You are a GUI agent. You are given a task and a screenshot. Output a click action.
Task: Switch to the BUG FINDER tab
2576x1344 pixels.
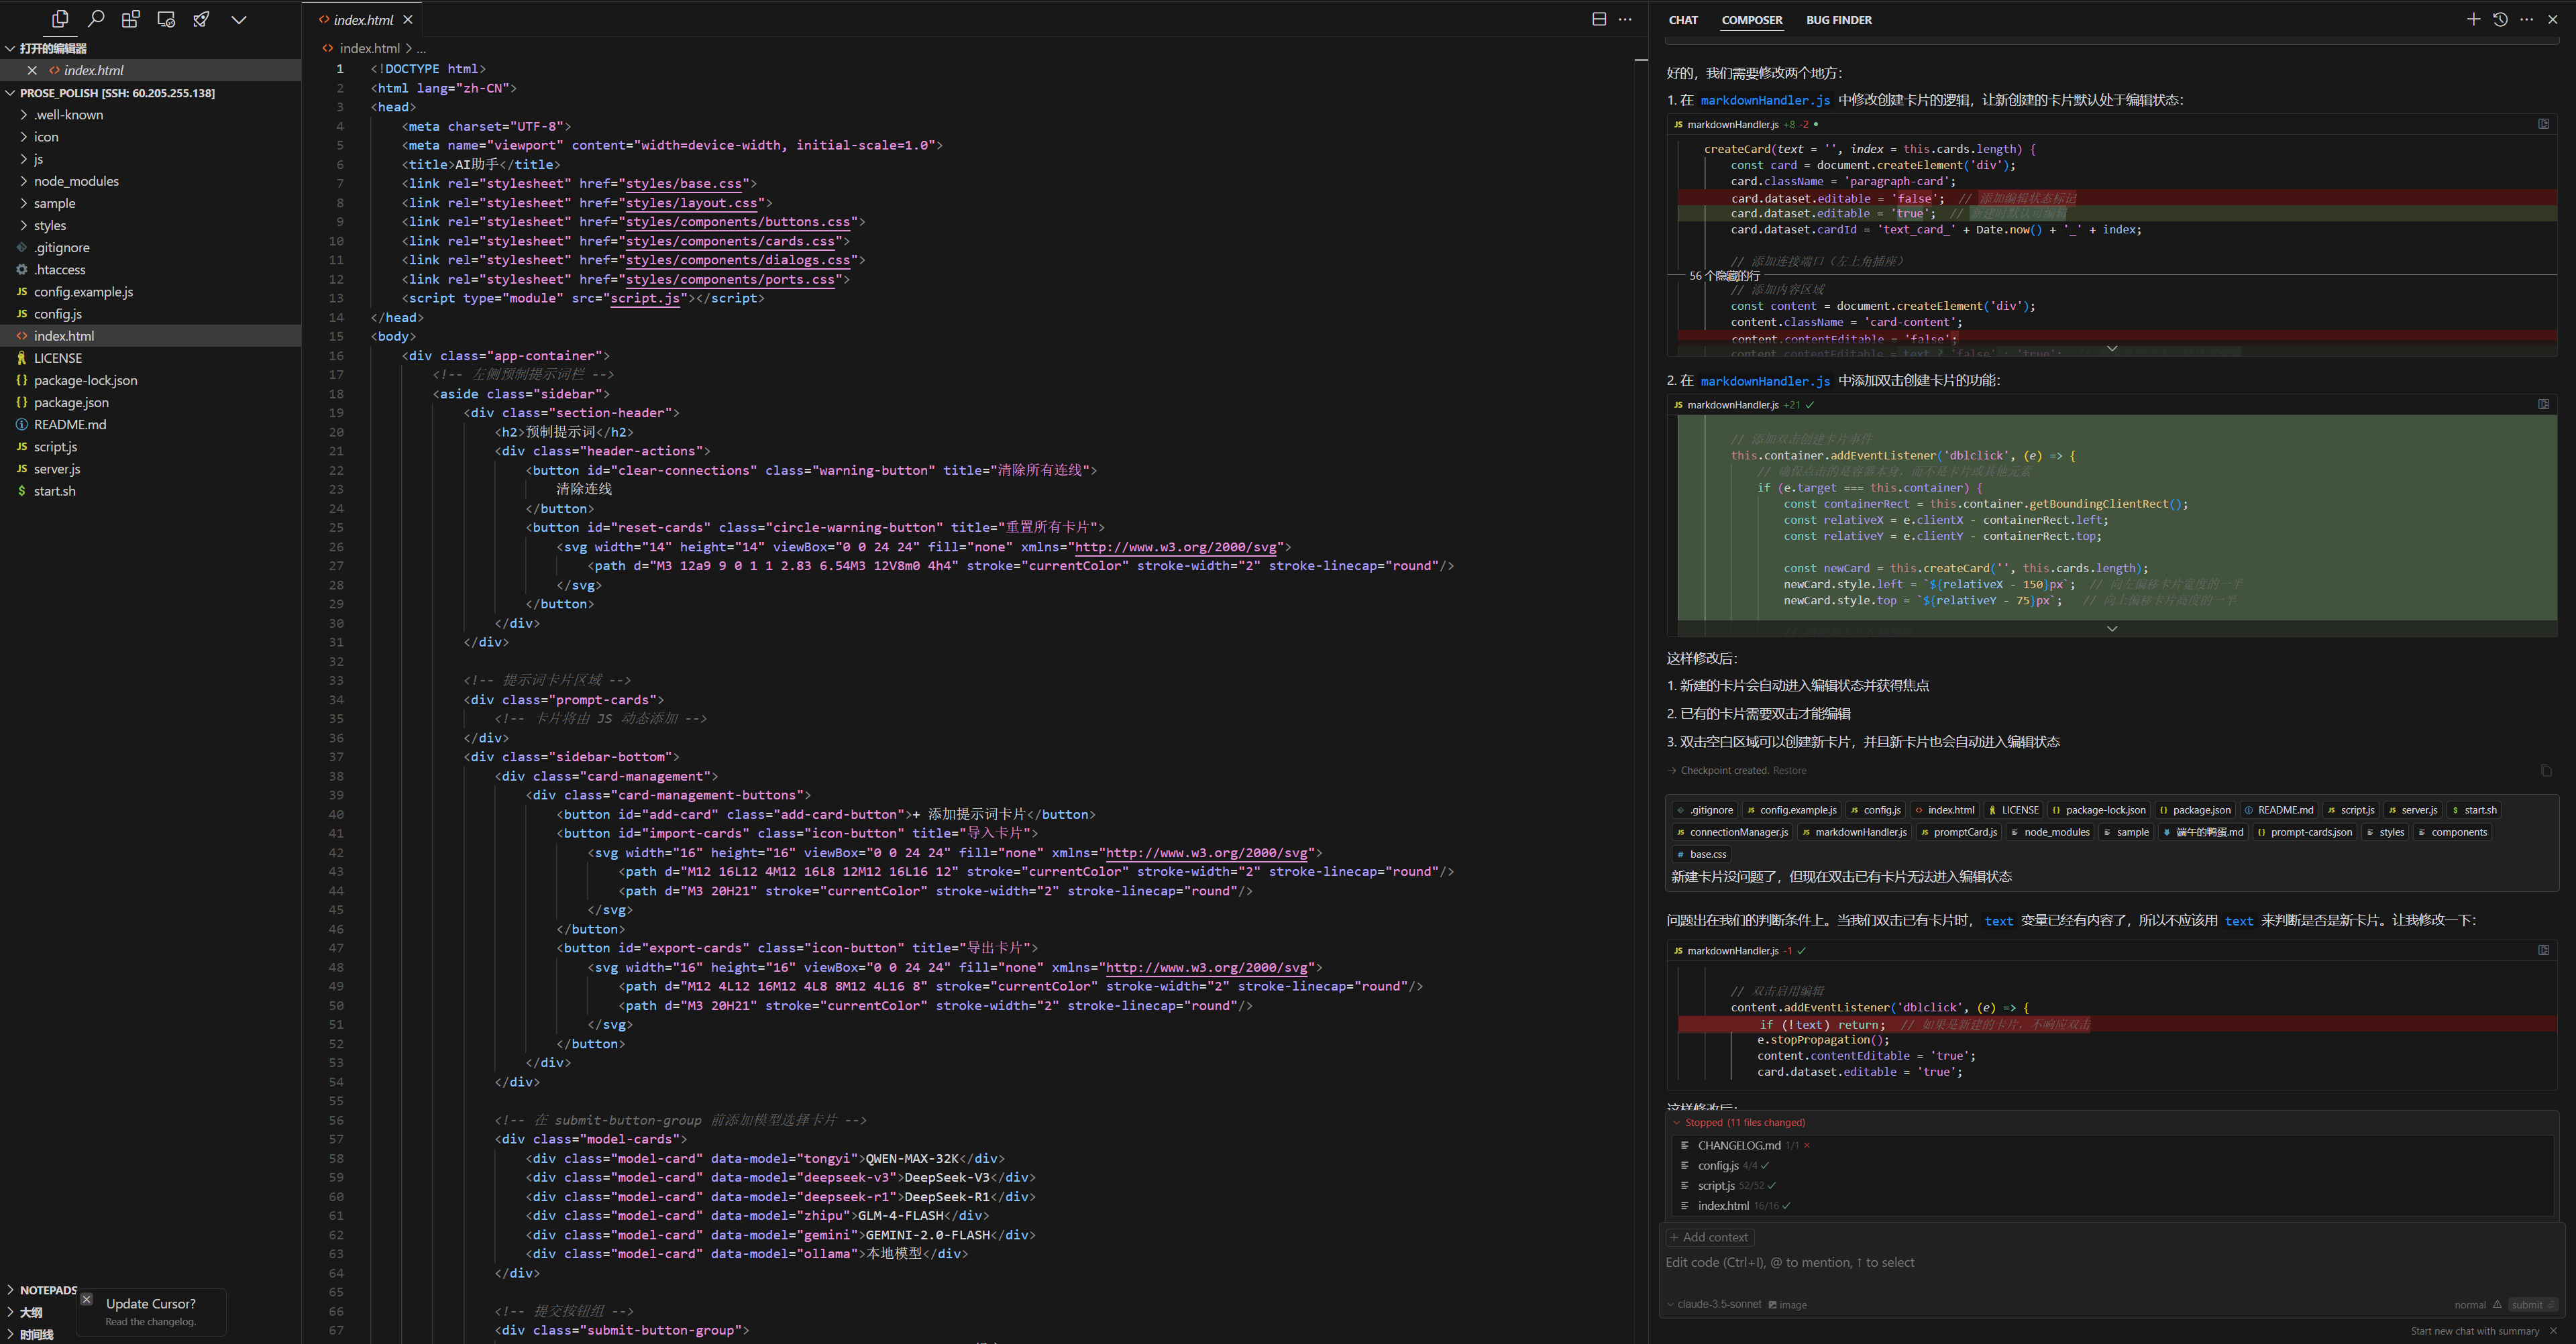pyautogui.click(x=1838, y=20)
